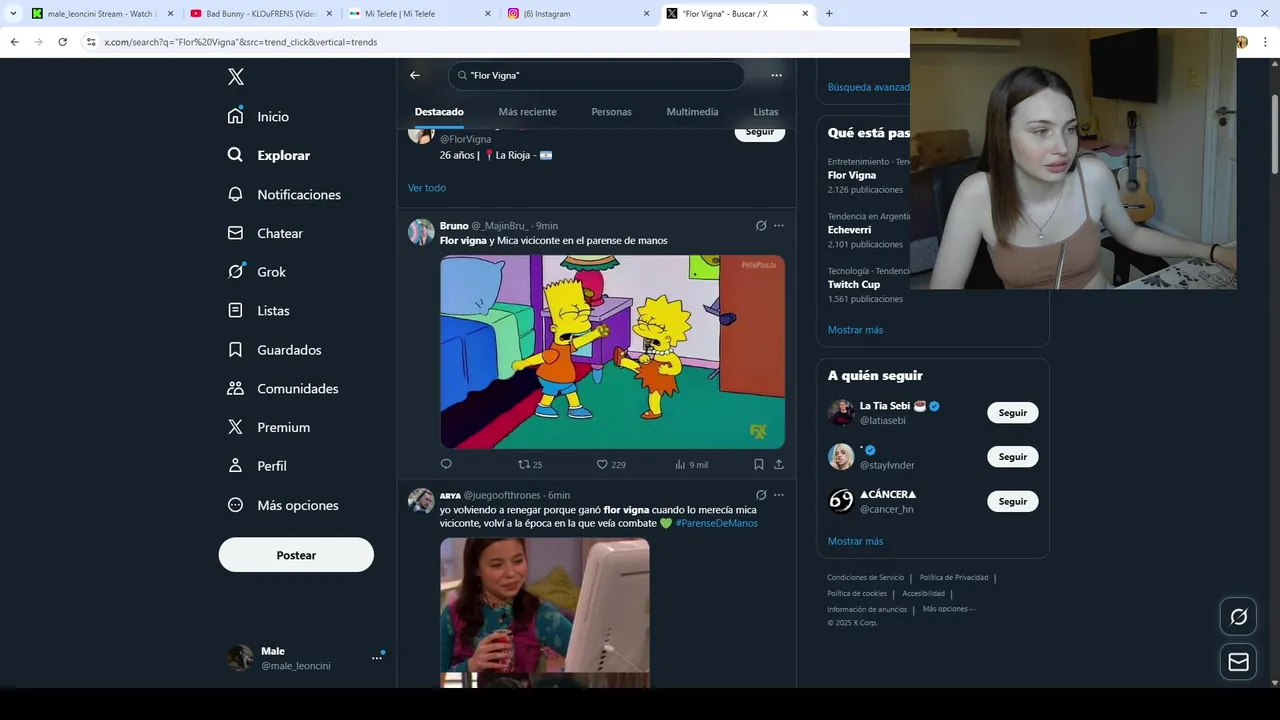Click the "Flor Vigna" search box
The height and width of the screenshot is (720, 1280).
point(596,75)
